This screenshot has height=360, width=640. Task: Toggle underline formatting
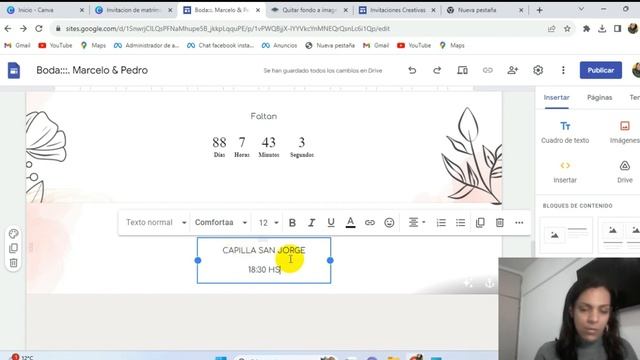[x=331, y=222]
